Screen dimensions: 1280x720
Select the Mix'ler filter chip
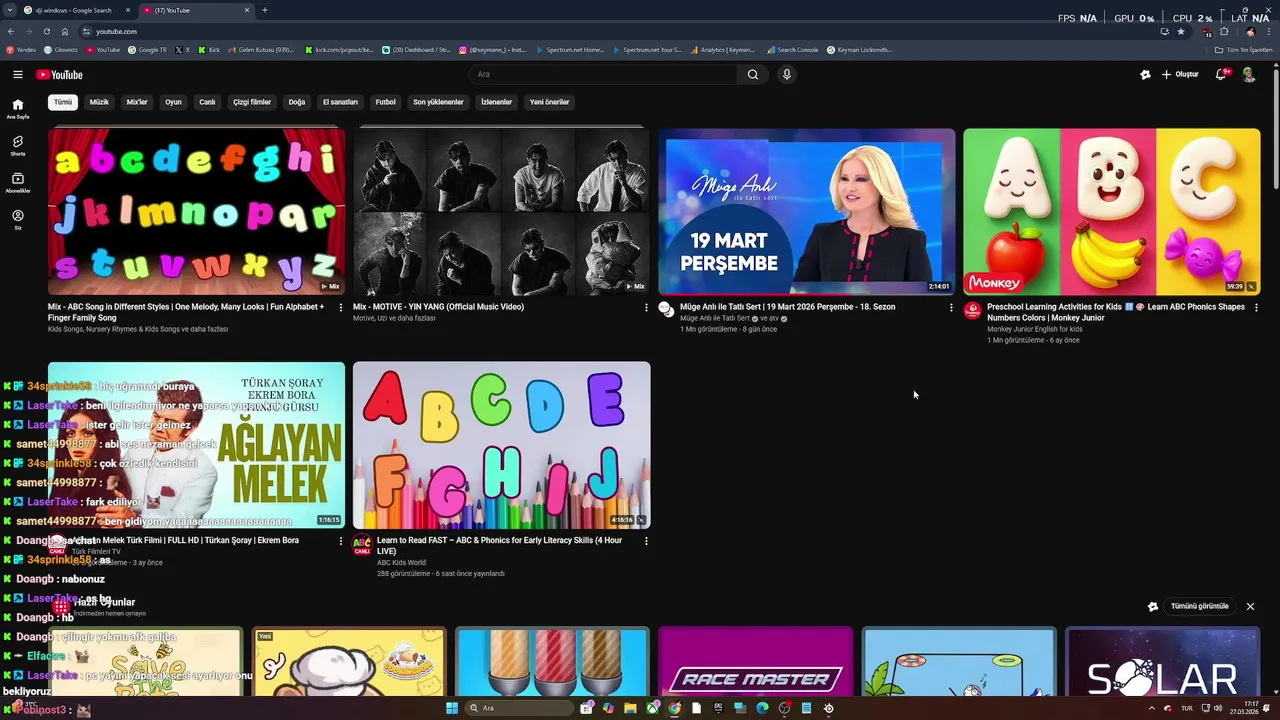[x=137, y=102]
